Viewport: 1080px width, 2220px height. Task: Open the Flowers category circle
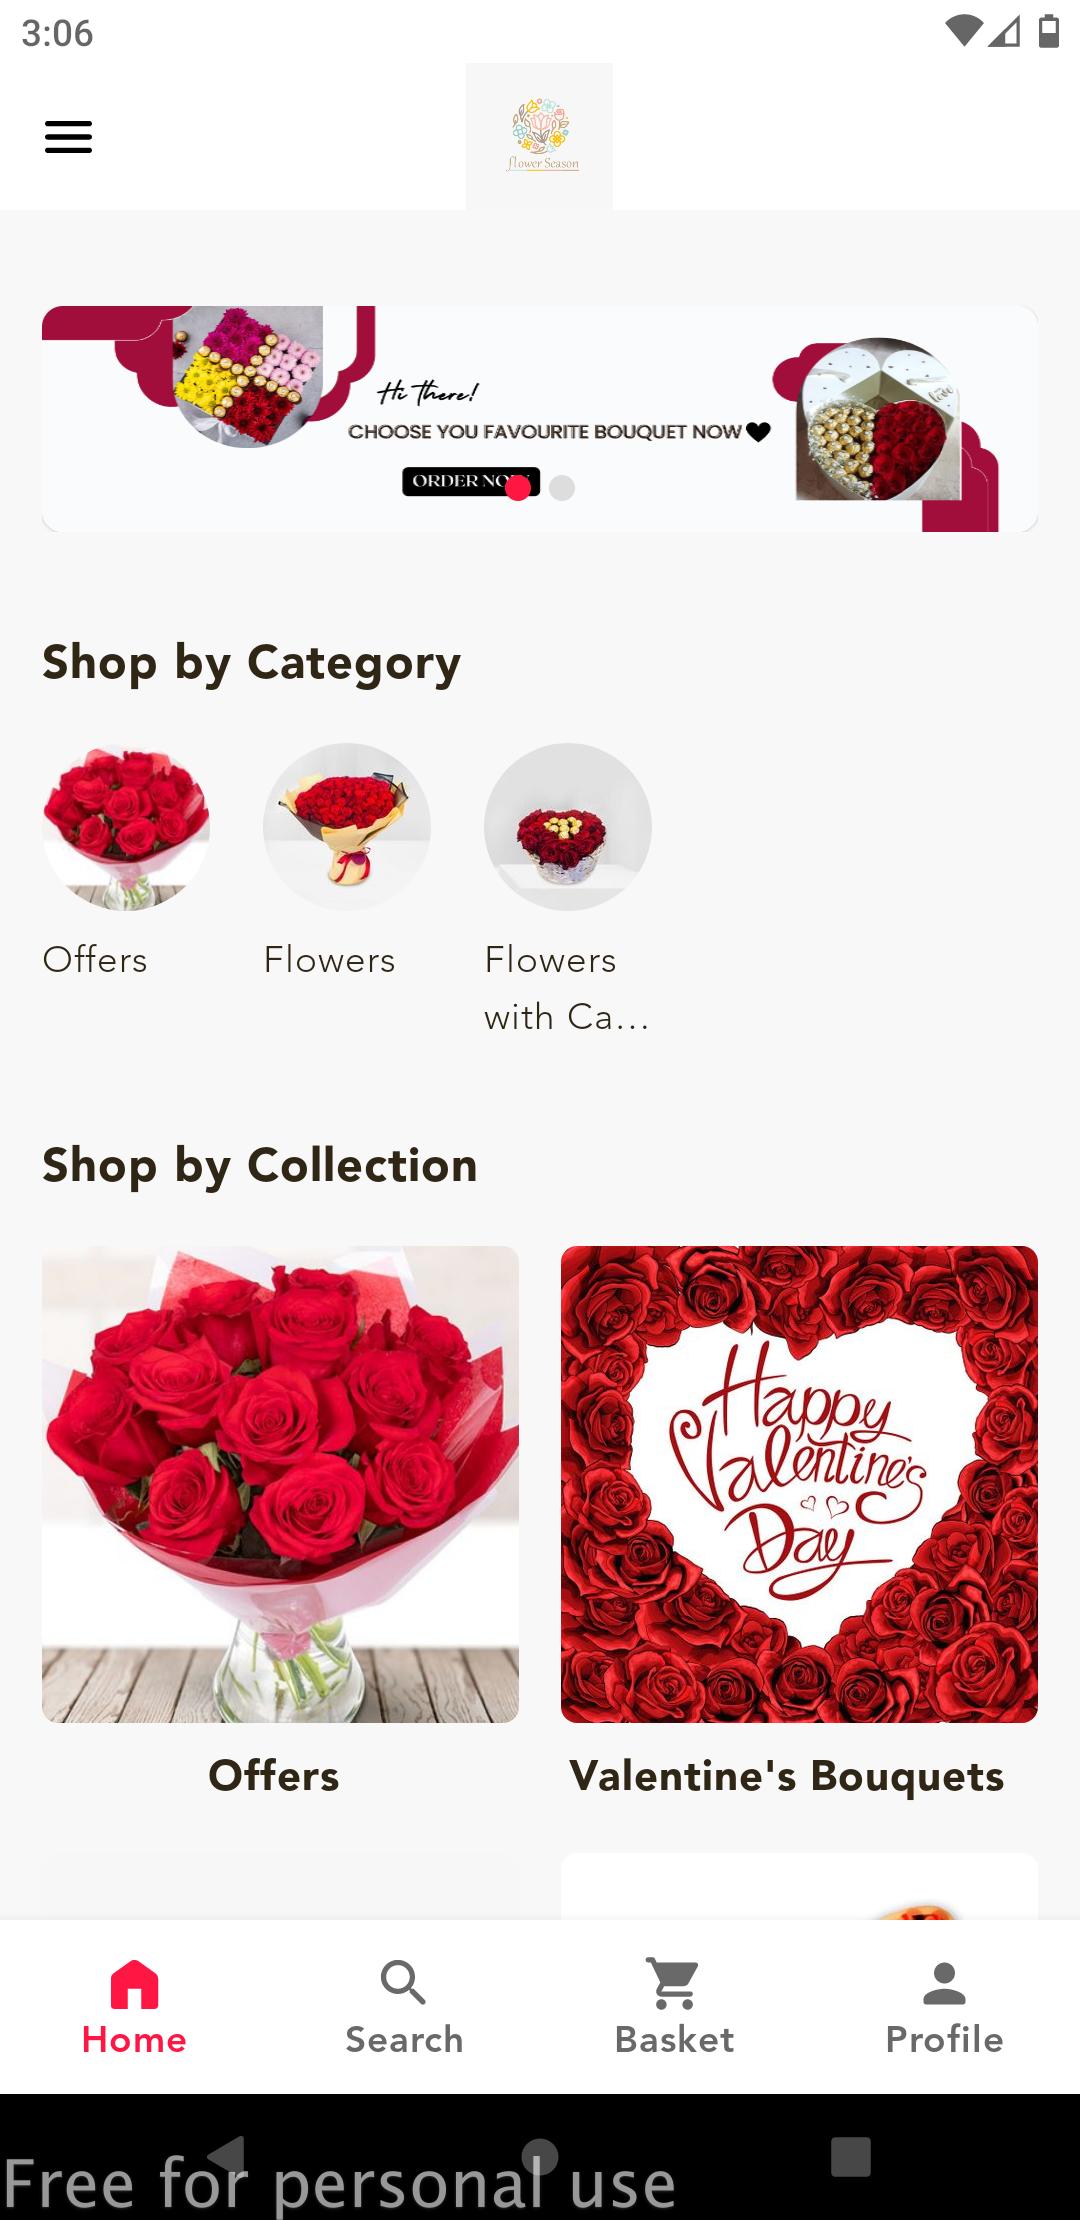[x=347, y=827]
